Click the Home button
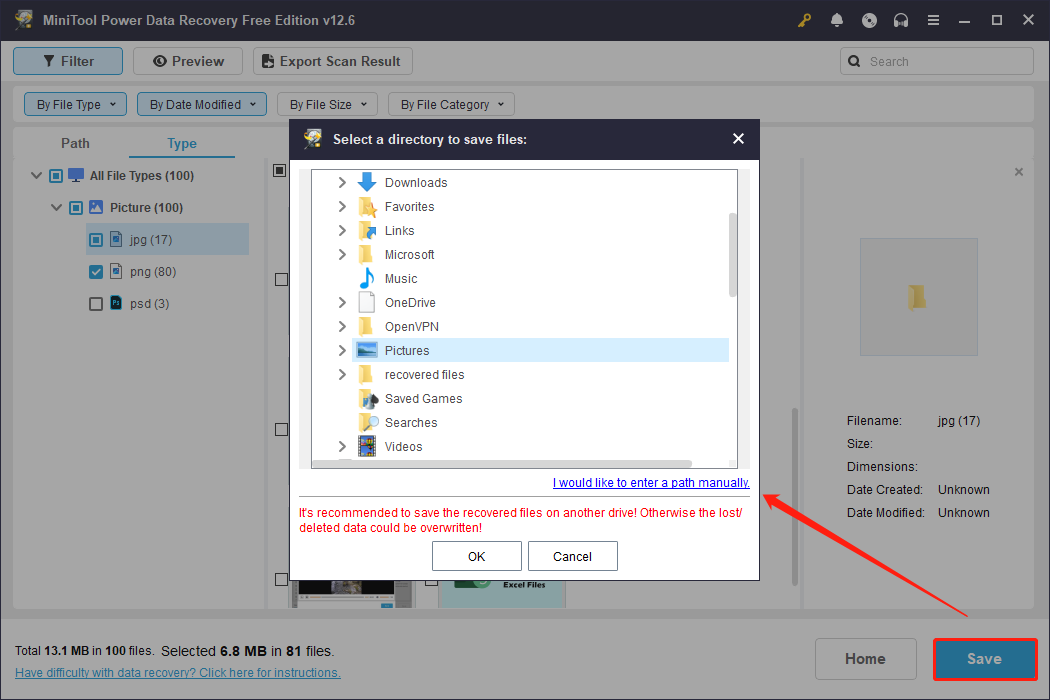The image size is (1050, 700). point(865,659)
